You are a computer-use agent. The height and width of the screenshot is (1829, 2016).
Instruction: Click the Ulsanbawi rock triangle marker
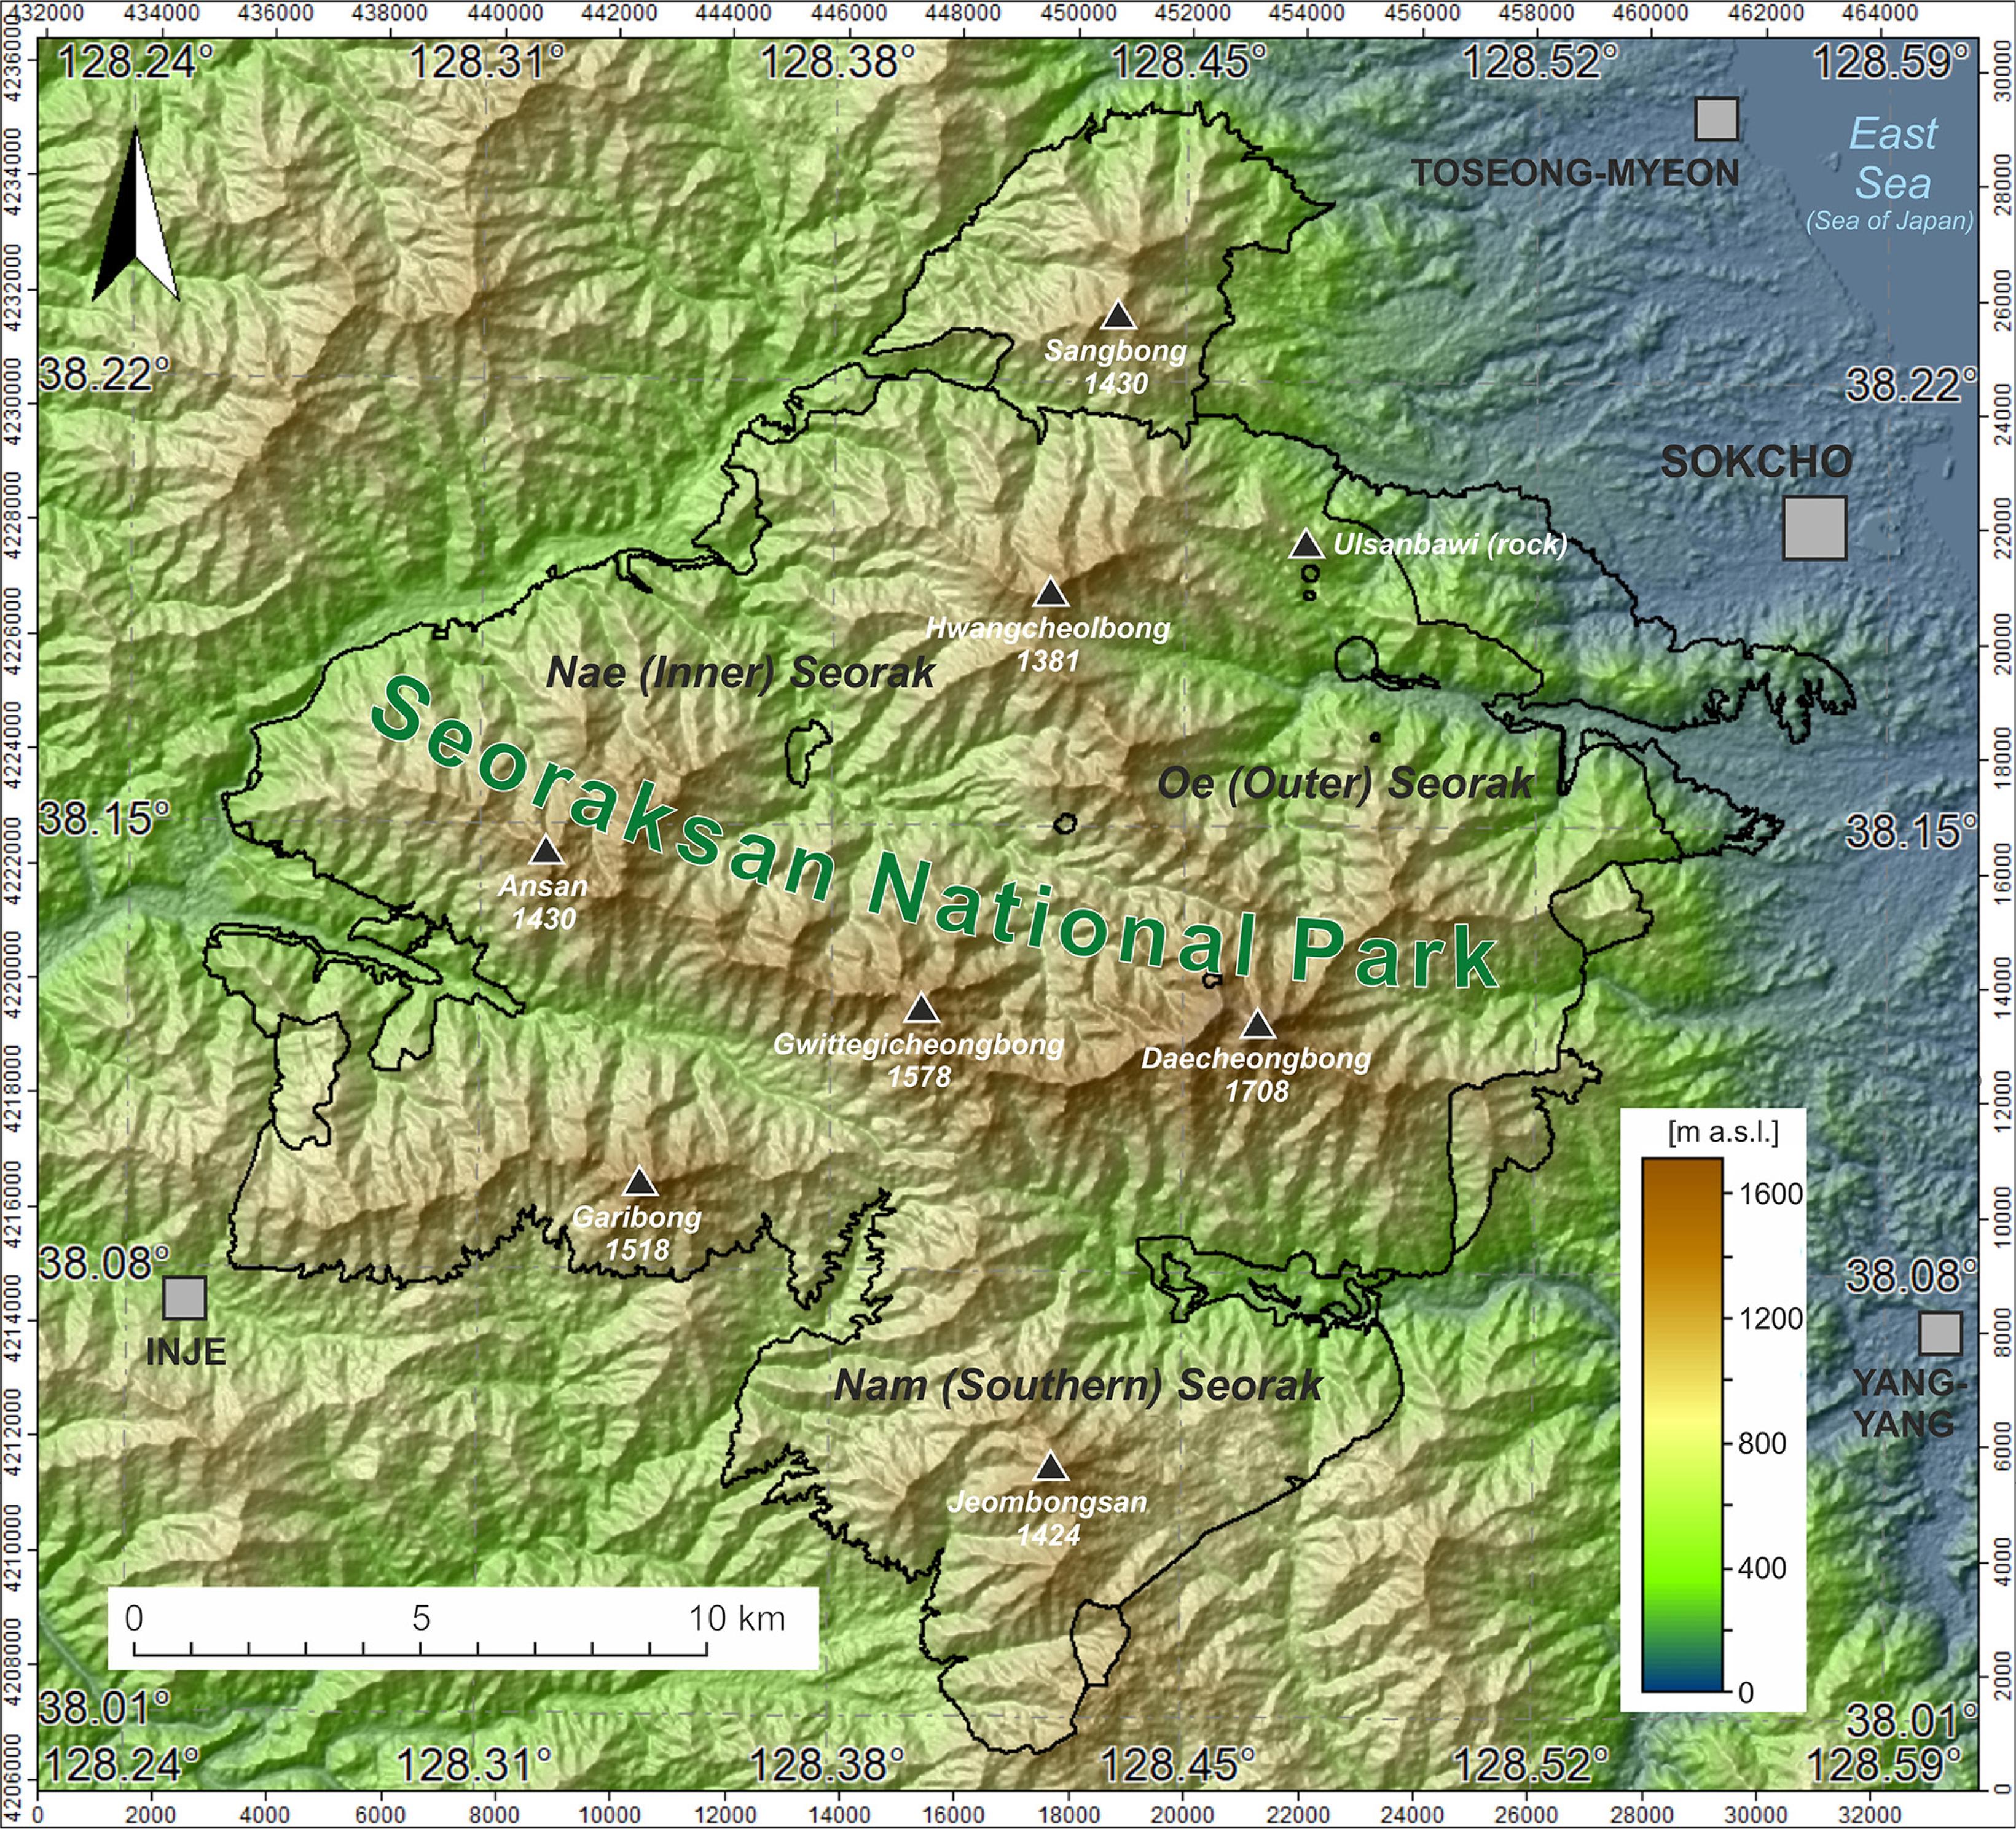click(1306, 546)
